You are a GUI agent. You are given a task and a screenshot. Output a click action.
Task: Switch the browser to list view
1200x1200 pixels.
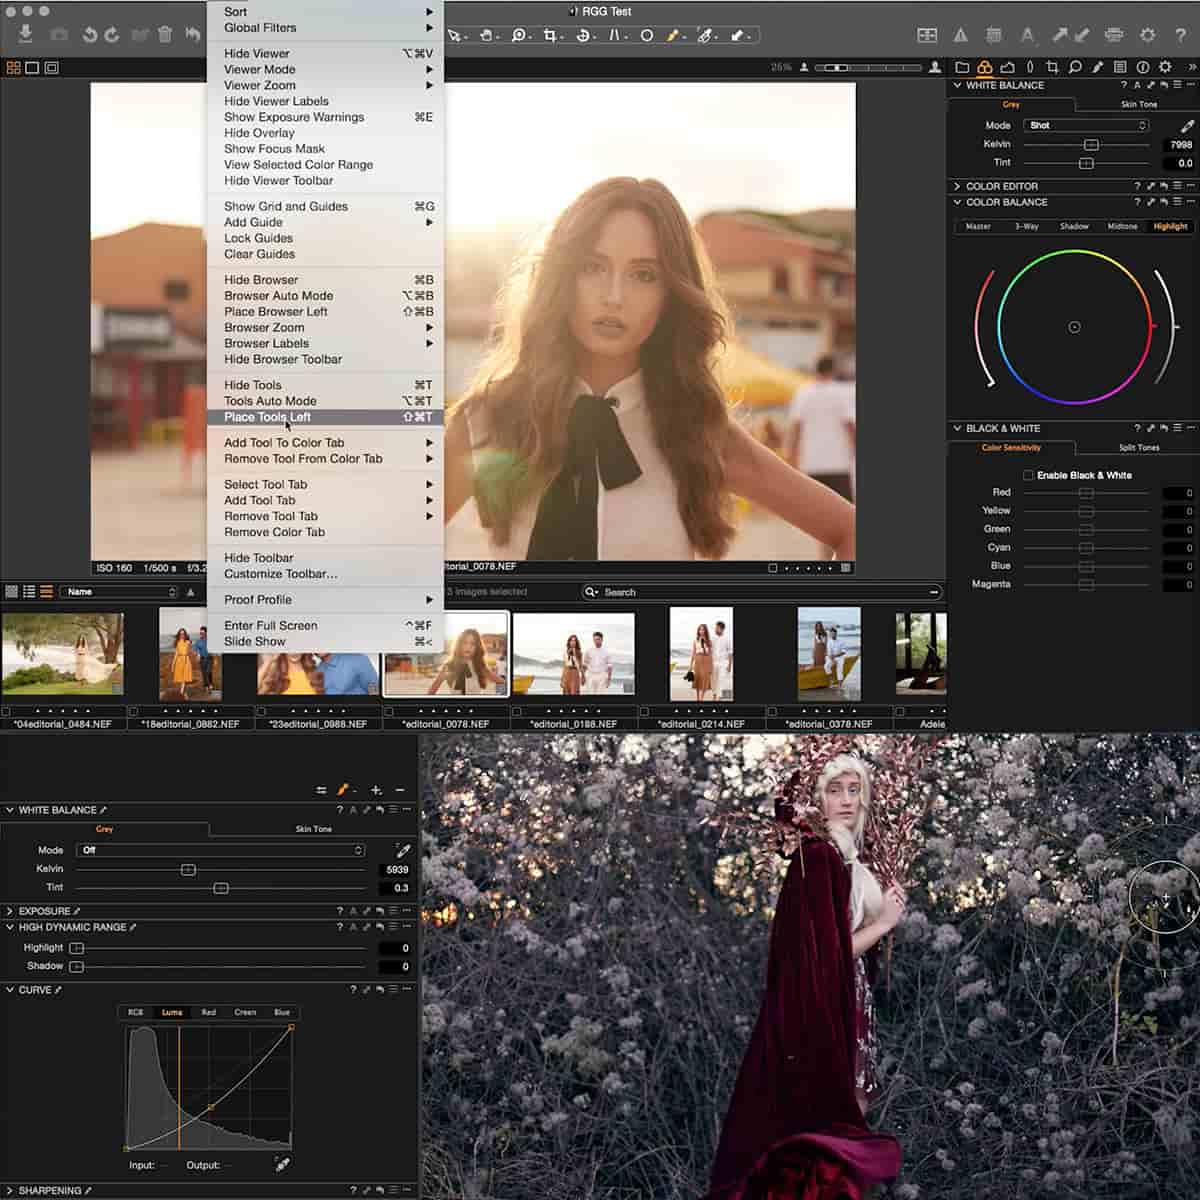tap(30, 591)
